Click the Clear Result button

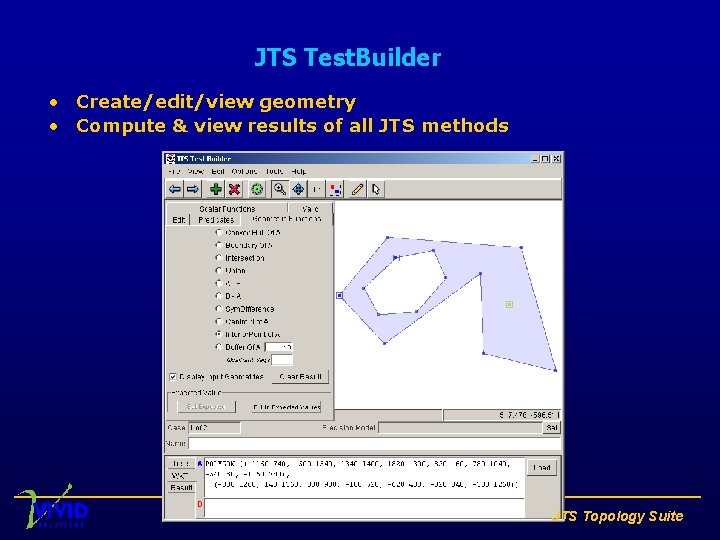(300, 377)
